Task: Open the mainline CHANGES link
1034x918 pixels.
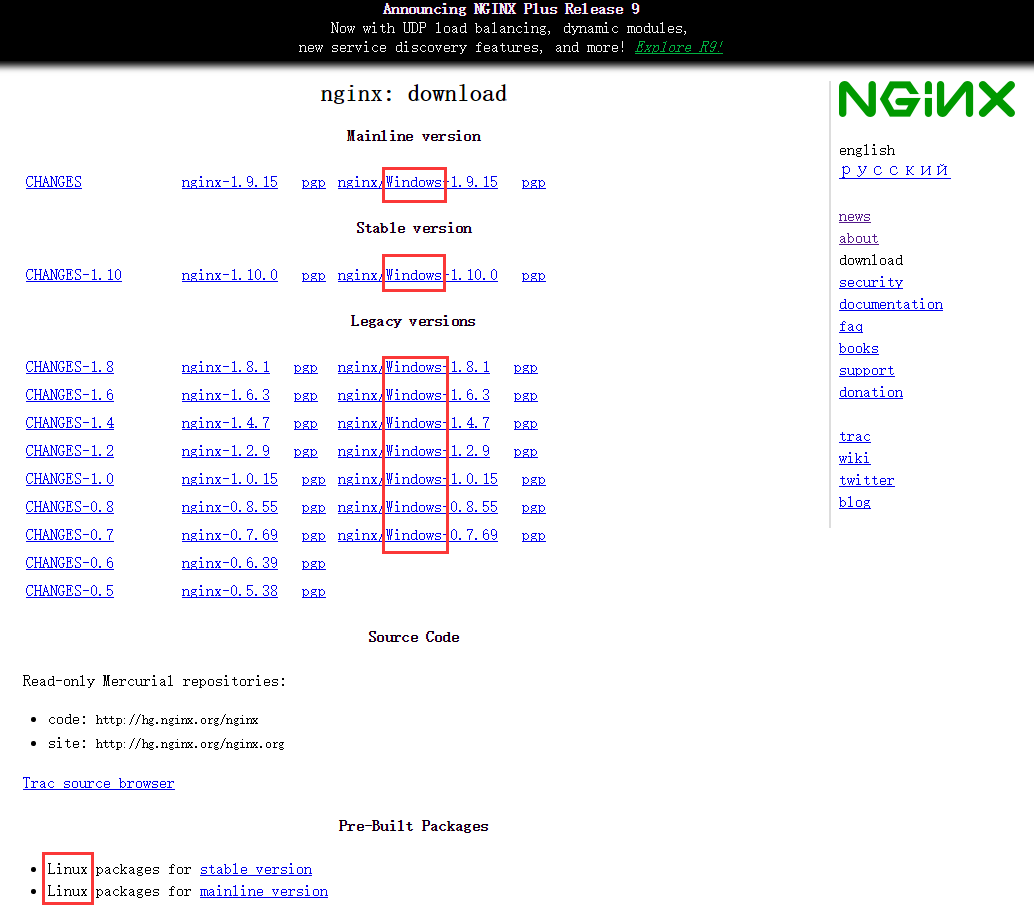Action: point(53,182)
